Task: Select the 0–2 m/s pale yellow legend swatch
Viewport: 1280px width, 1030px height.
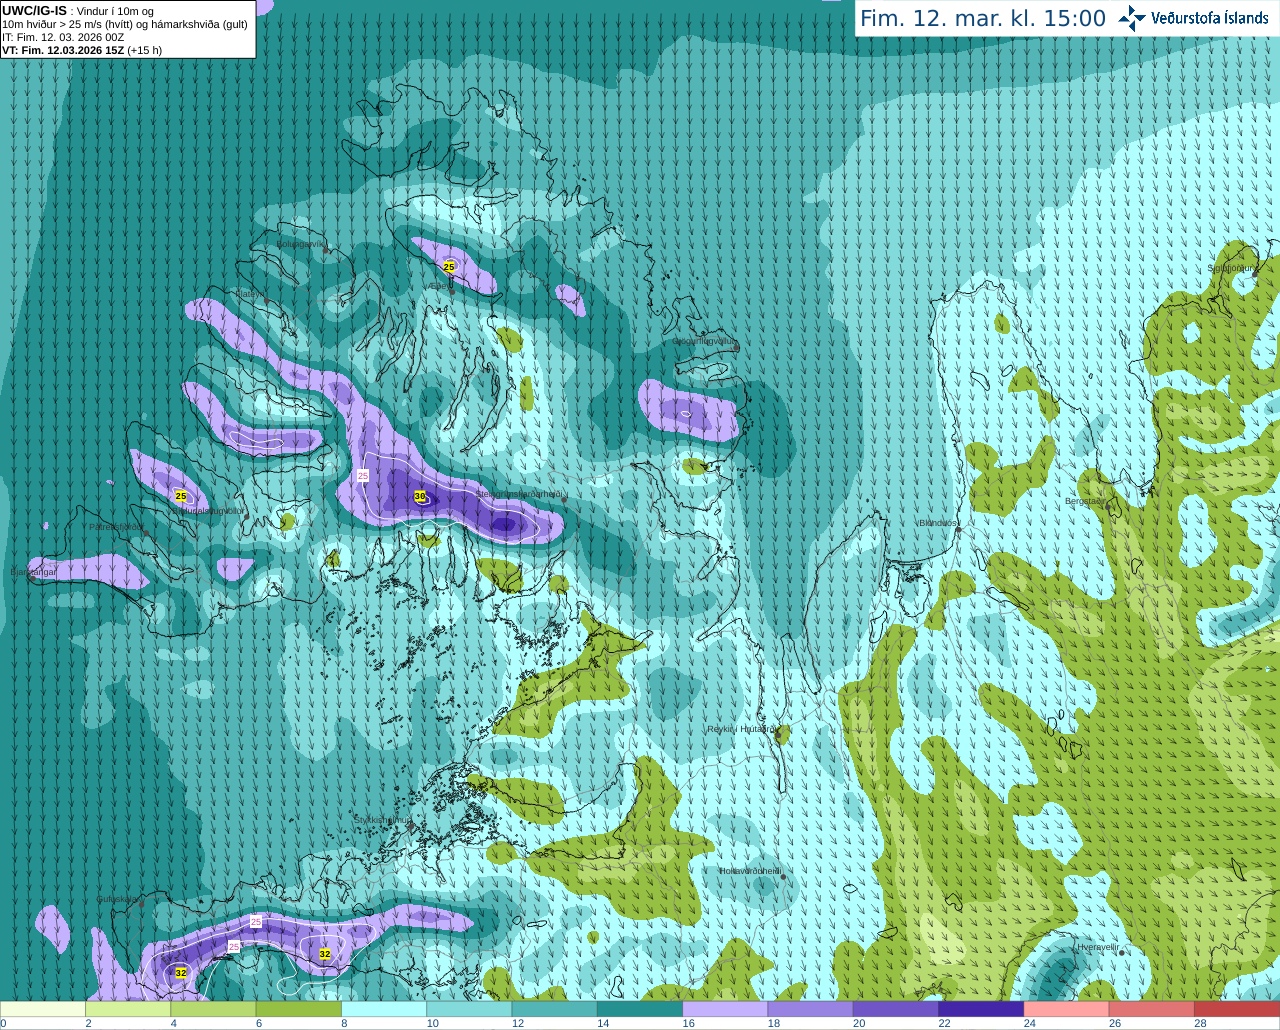Action: pyautogui.click(x=43, y=1009)
